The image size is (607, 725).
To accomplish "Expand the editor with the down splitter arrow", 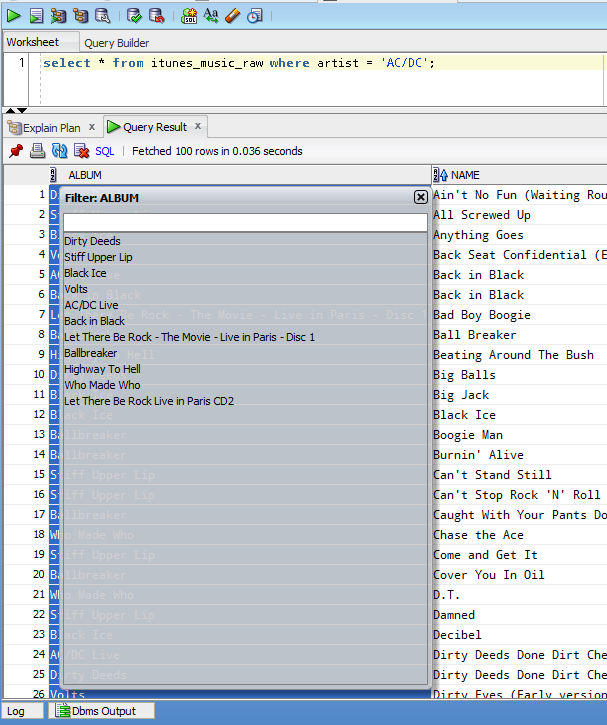I will (x=22, y=111).
